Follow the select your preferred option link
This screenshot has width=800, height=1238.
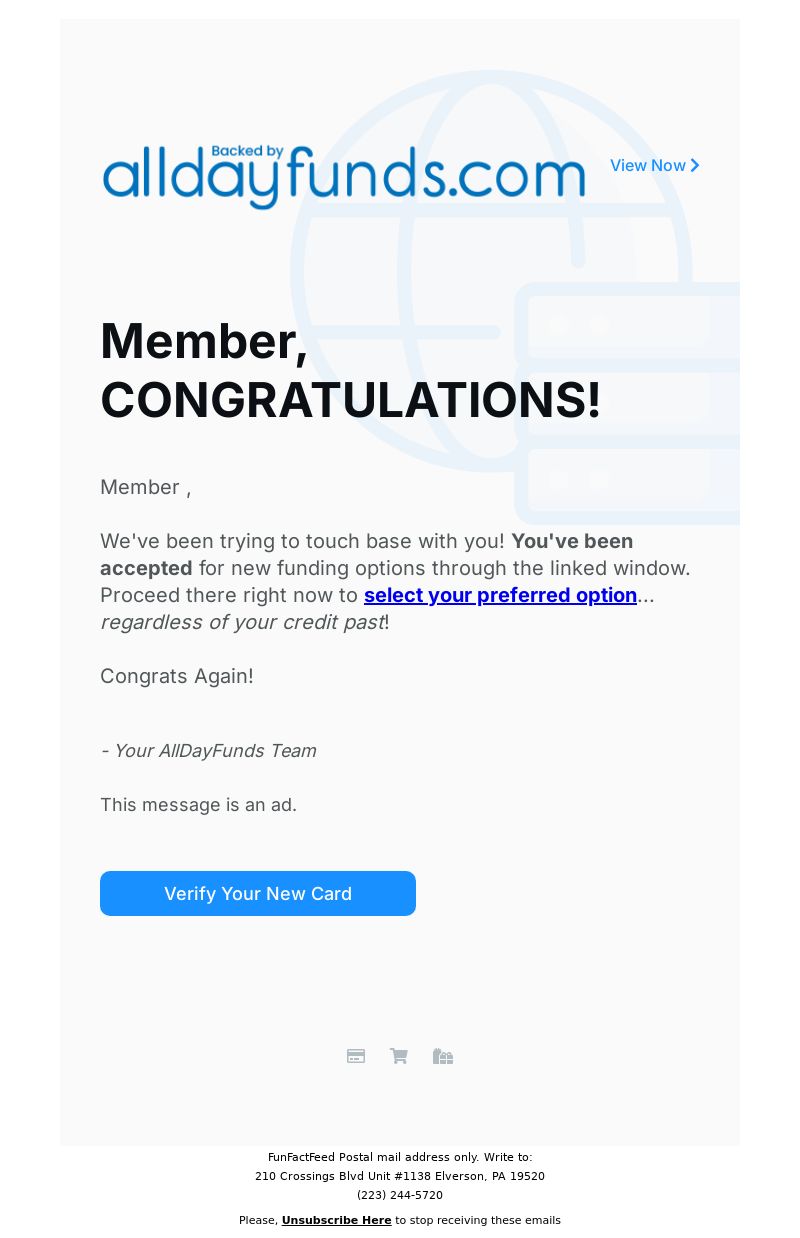[500, 595]
